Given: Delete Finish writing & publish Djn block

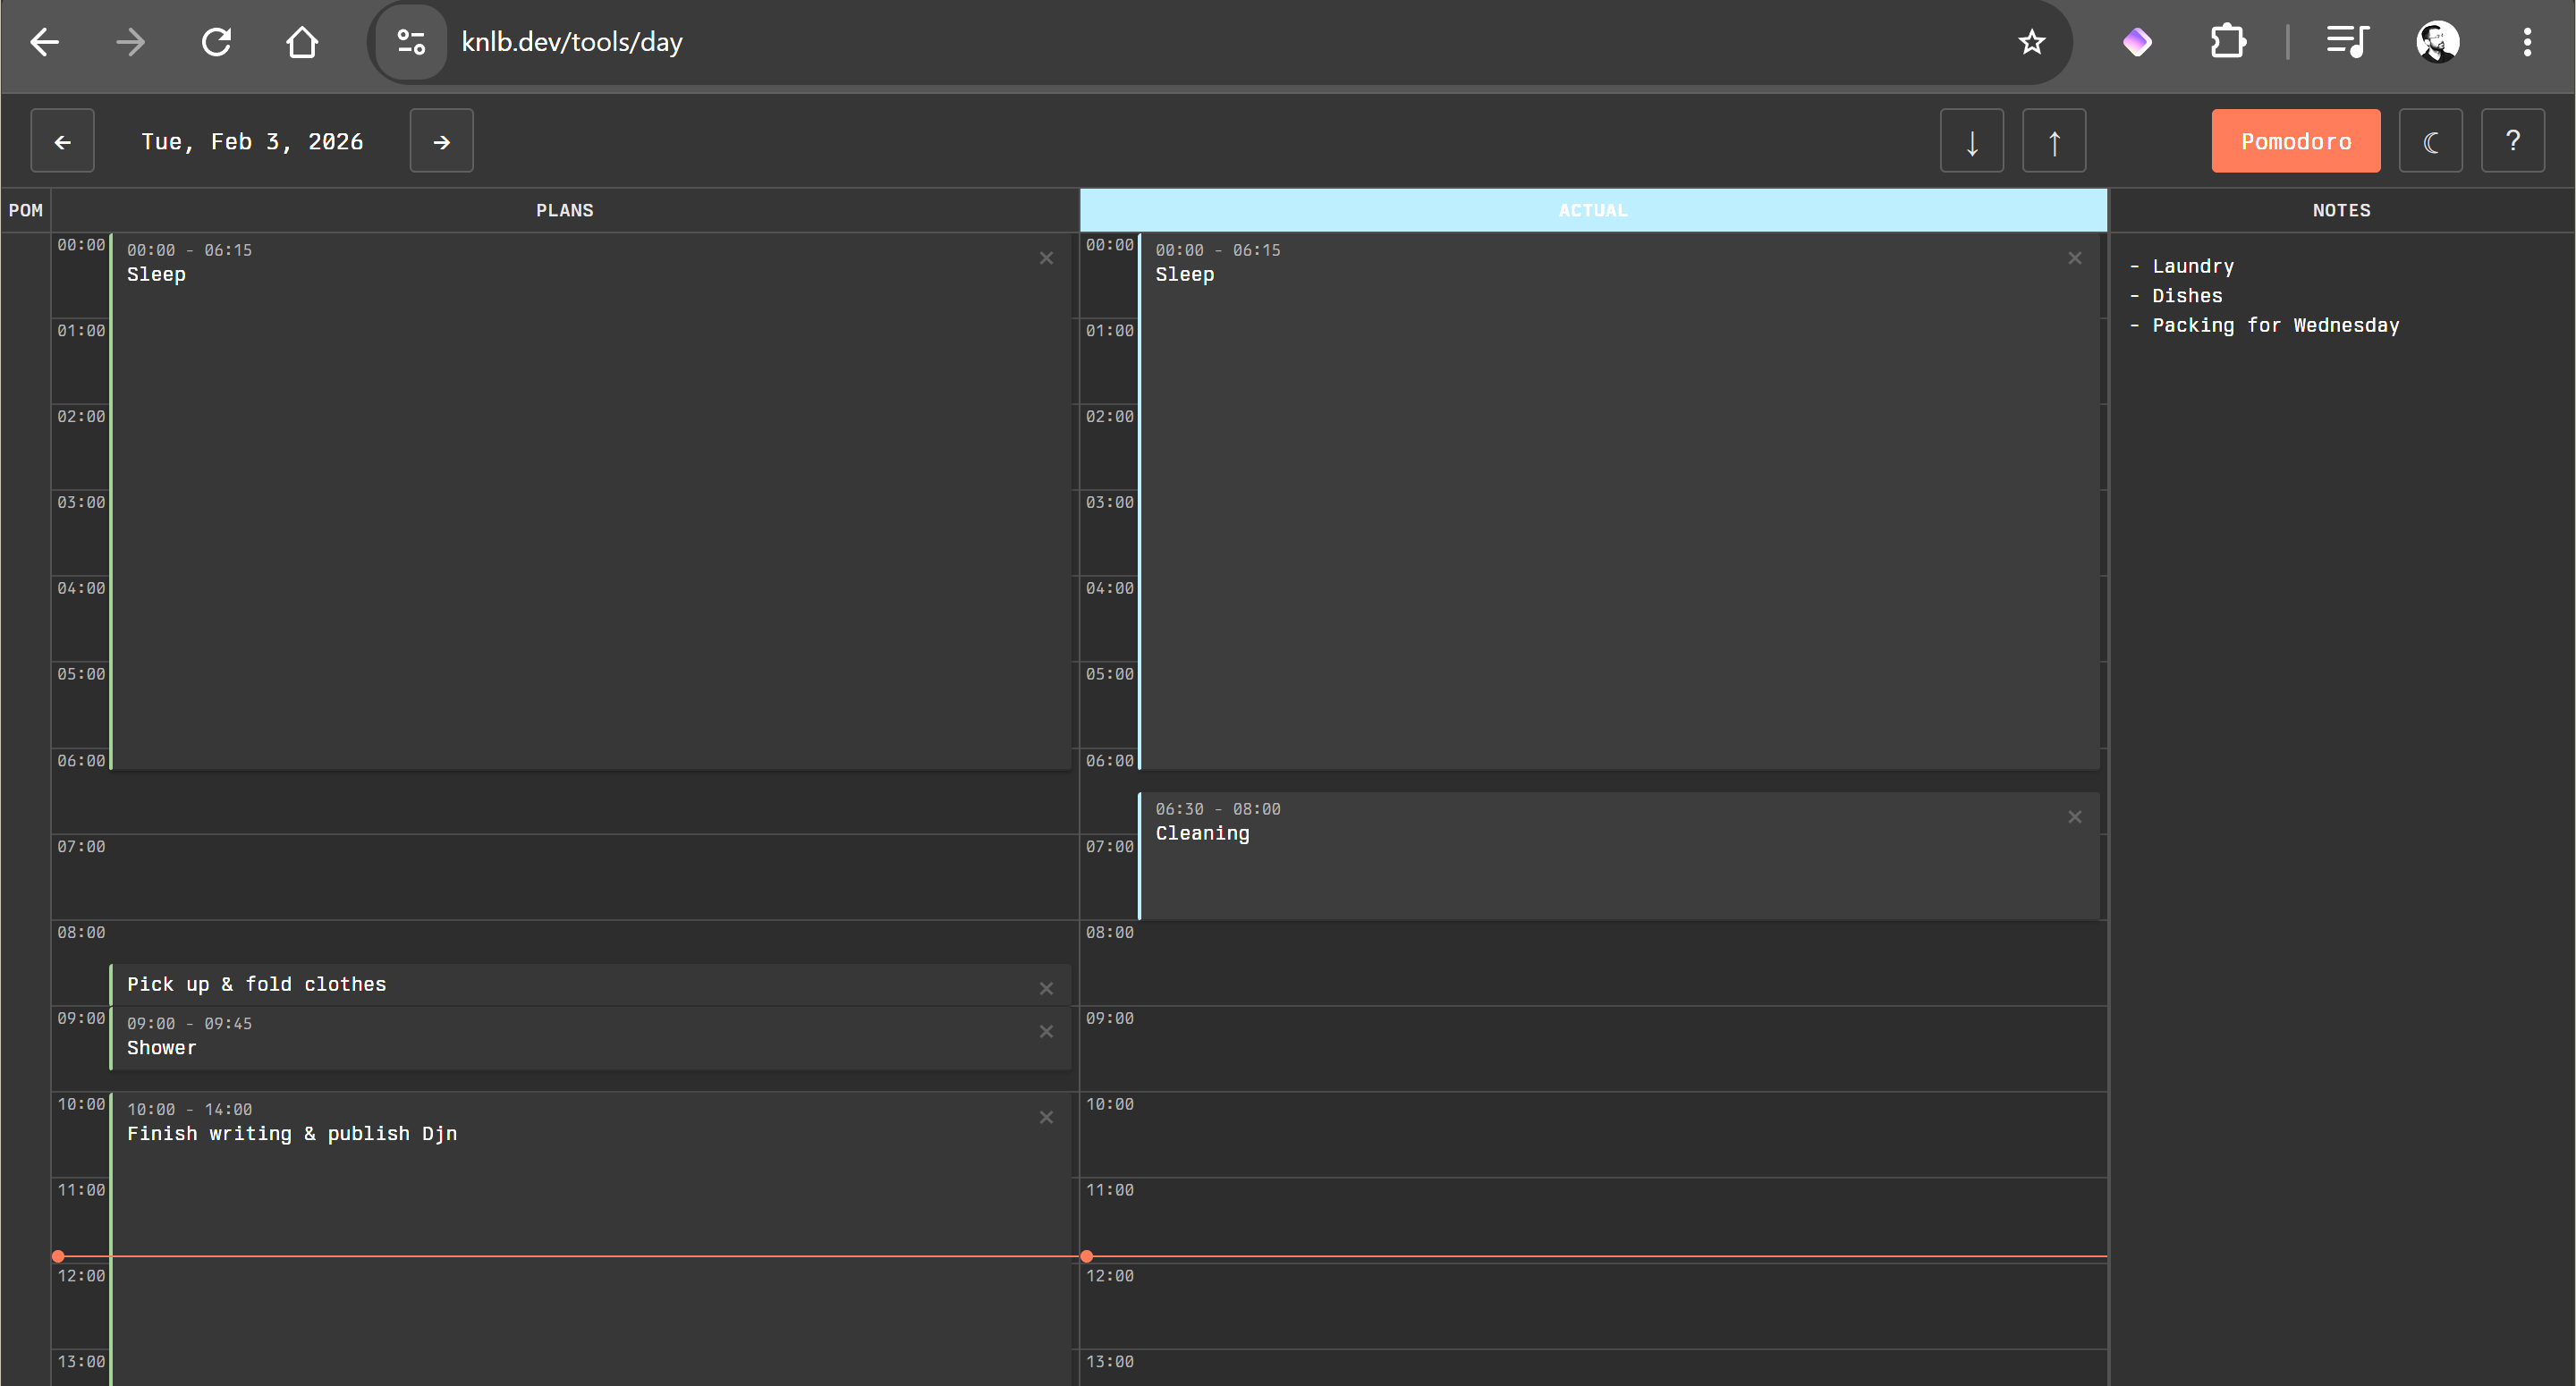Looking at the screenshot, I should click(x=1046, y=1117).
